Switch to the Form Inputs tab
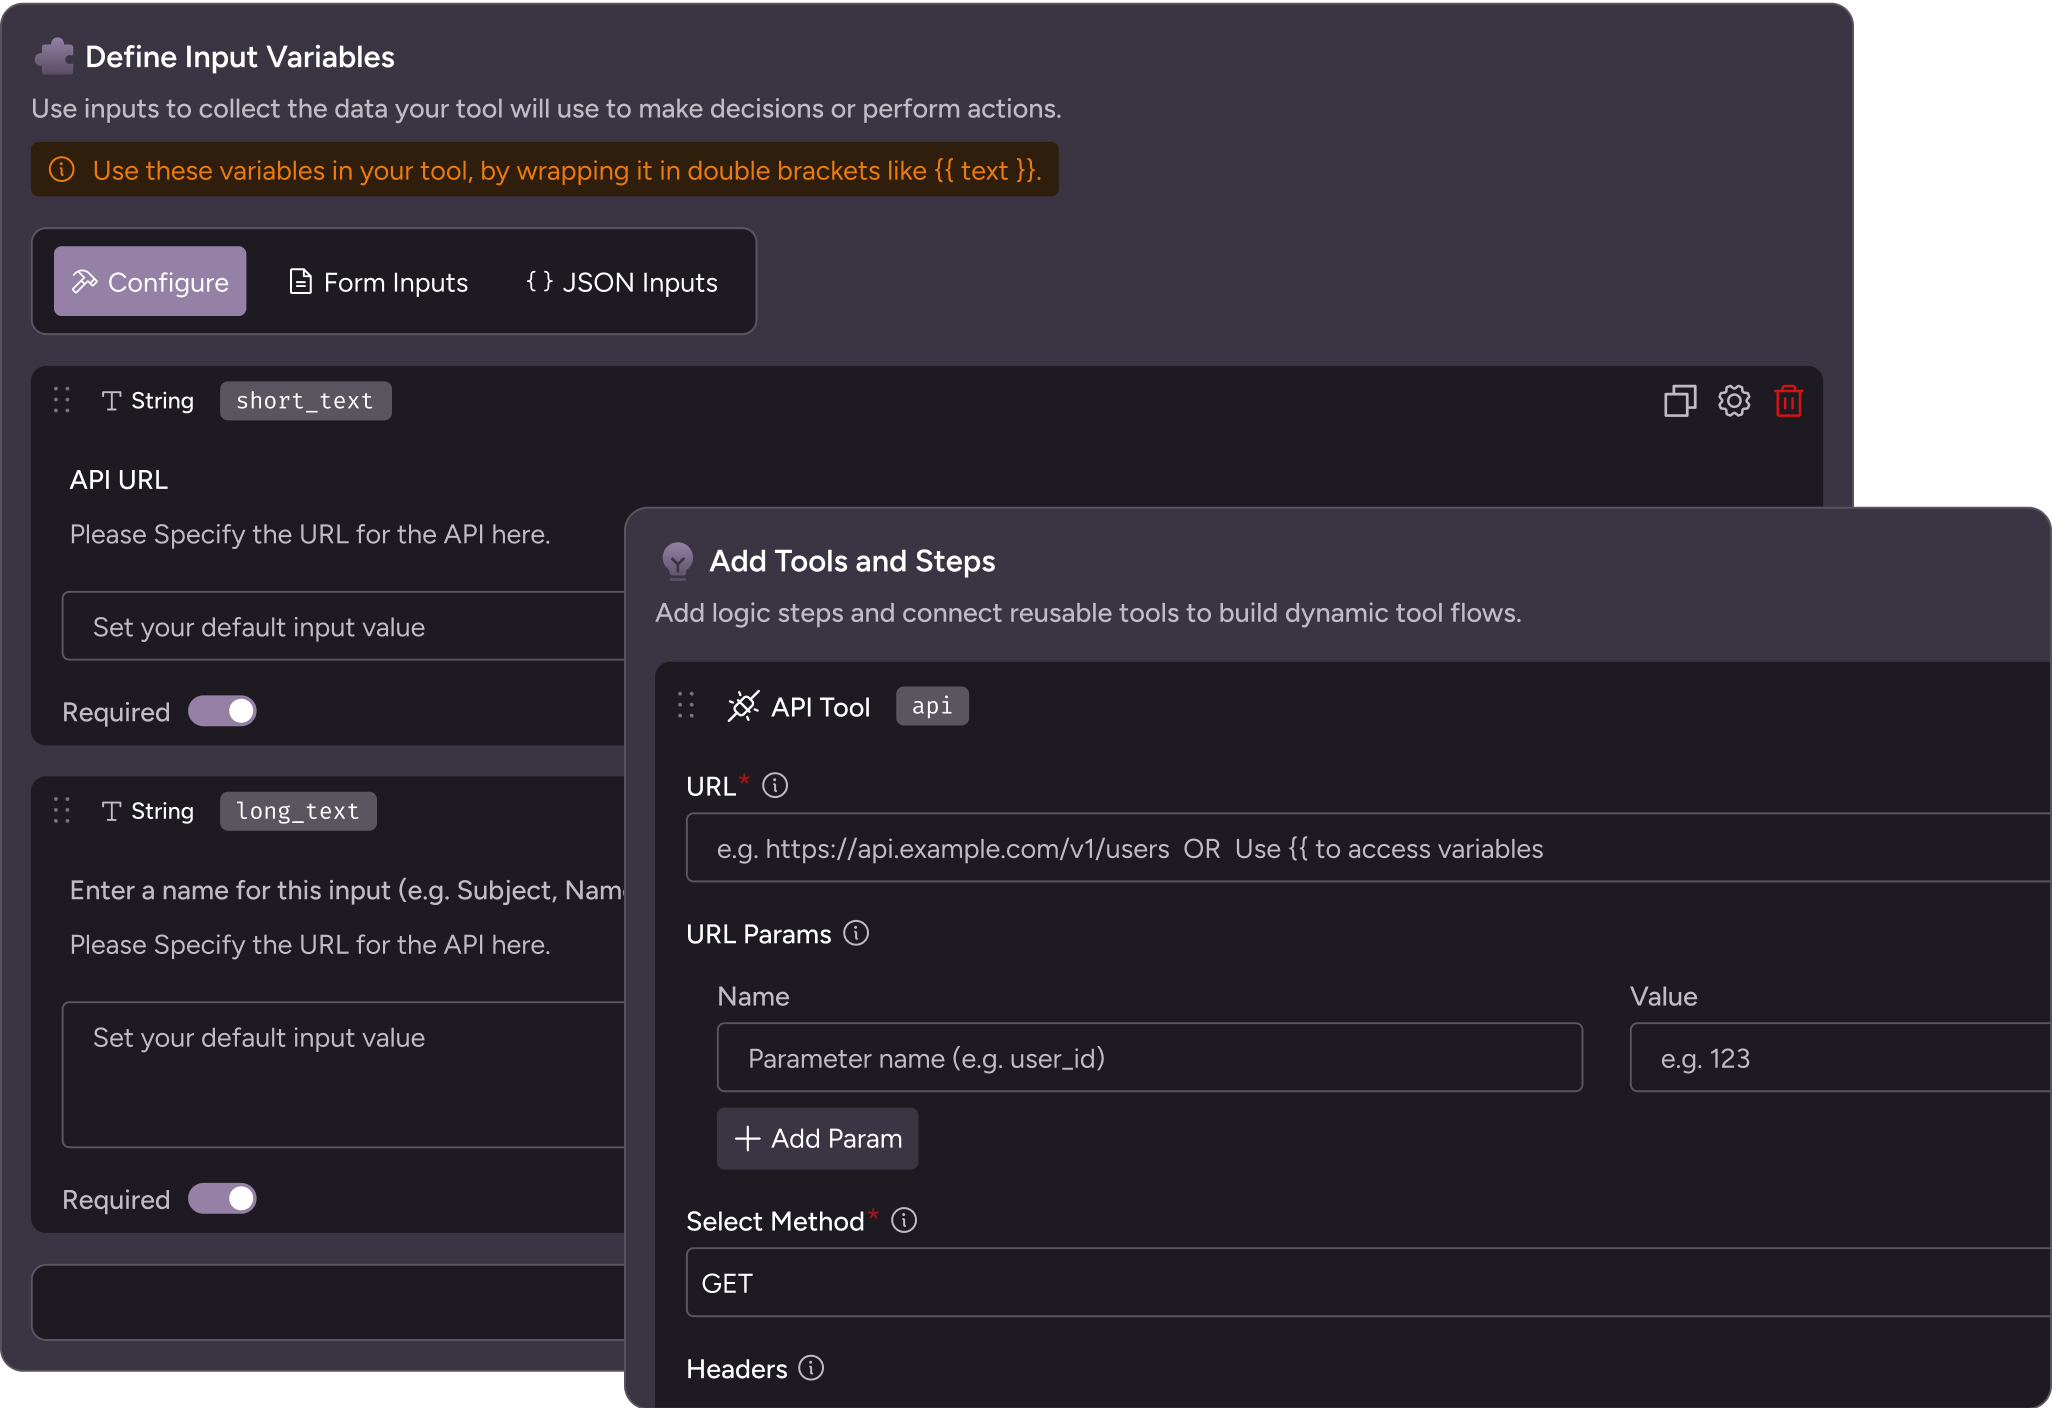 click(x=379, y=282)
